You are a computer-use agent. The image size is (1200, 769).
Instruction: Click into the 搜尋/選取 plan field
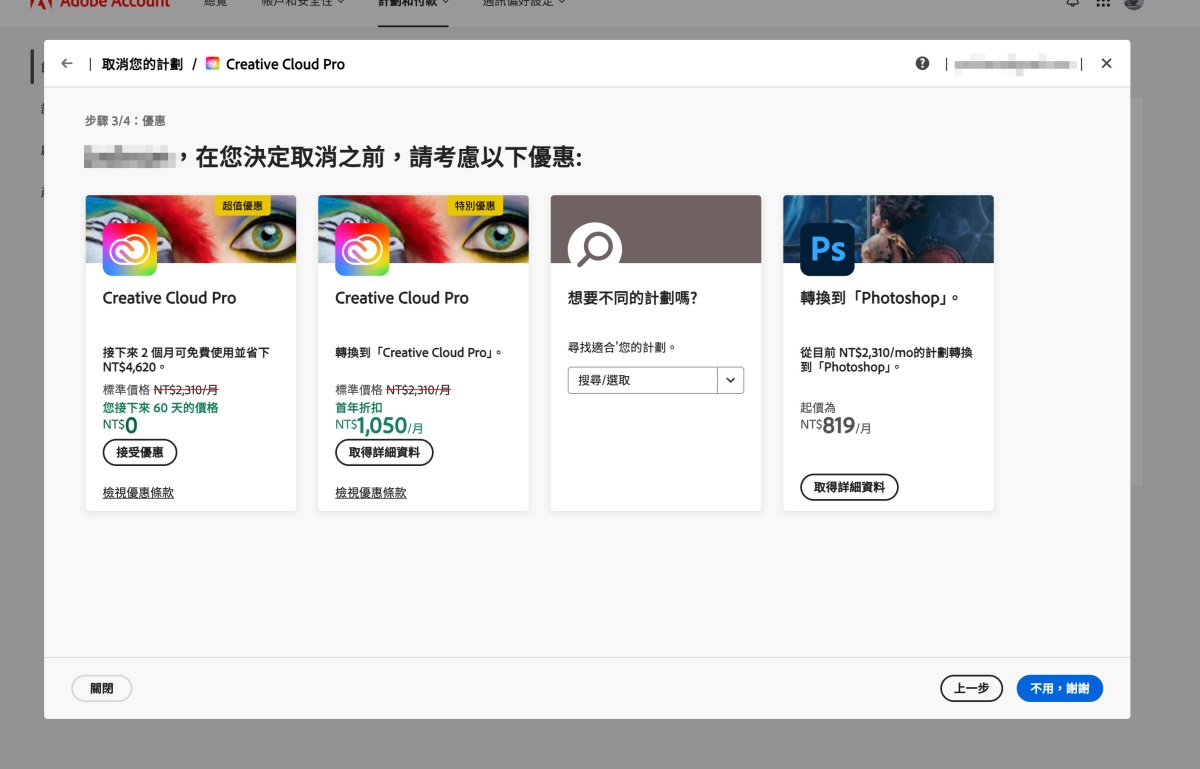point(642,380)
